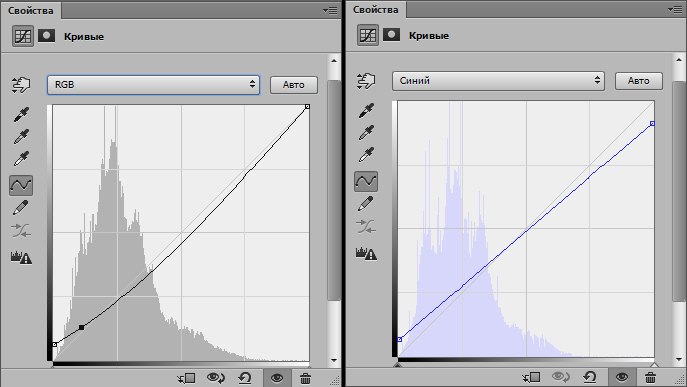Click the upper-right endpoint of the blue curve
Viewport: 687px width, 387px height.
(652, 124)
